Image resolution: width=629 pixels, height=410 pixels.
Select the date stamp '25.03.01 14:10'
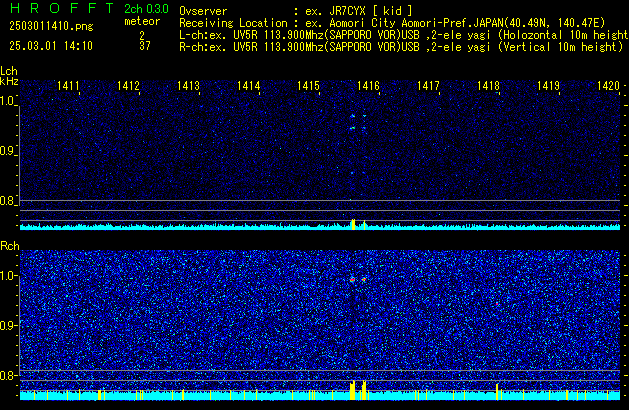click(x=51, y=46)
